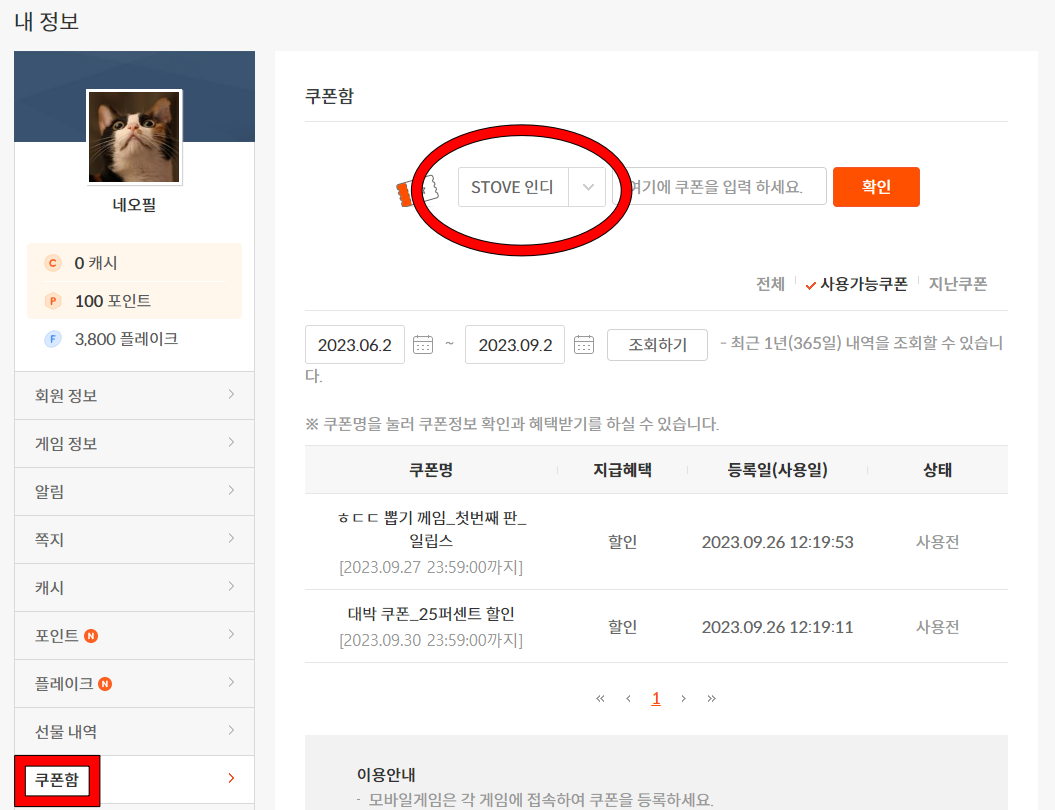Image resolution: width=1055 pixels, height=810 pixels.
Task: Click the blue flake F icon
Action: point(52,339)
